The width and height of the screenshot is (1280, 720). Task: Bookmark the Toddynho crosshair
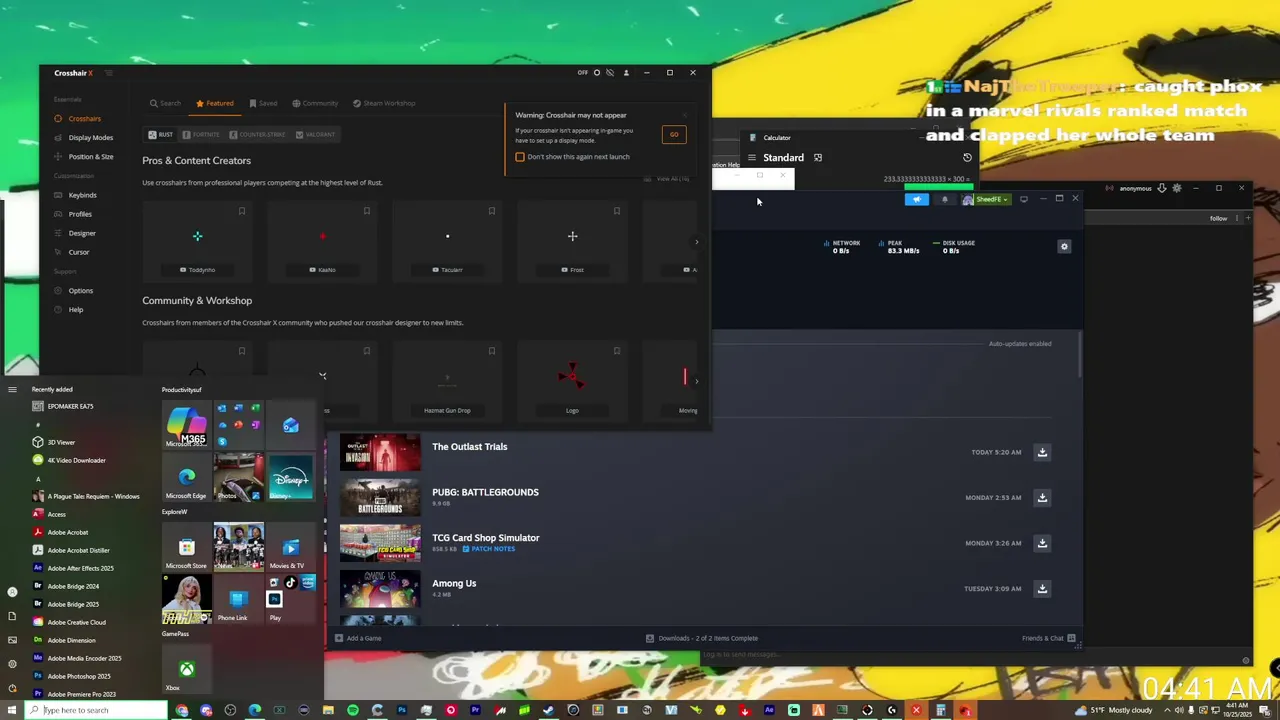click(241, 211)
